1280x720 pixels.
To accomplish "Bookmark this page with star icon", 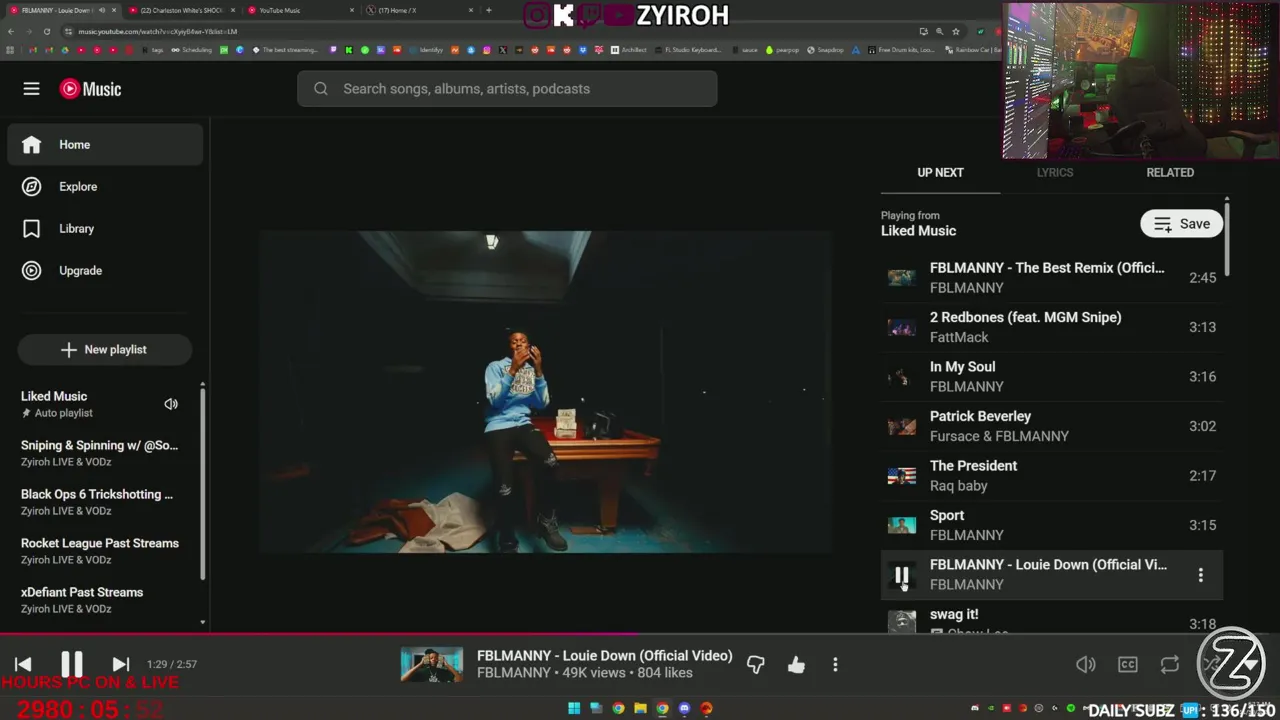I will click(x=955, y=31).
